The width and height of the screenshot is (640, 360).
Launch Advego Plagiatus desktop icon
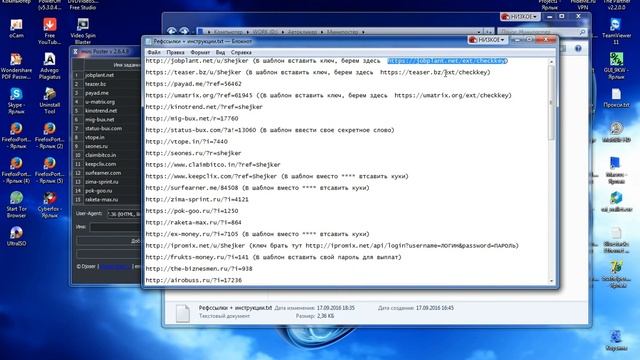pos(49,66)
